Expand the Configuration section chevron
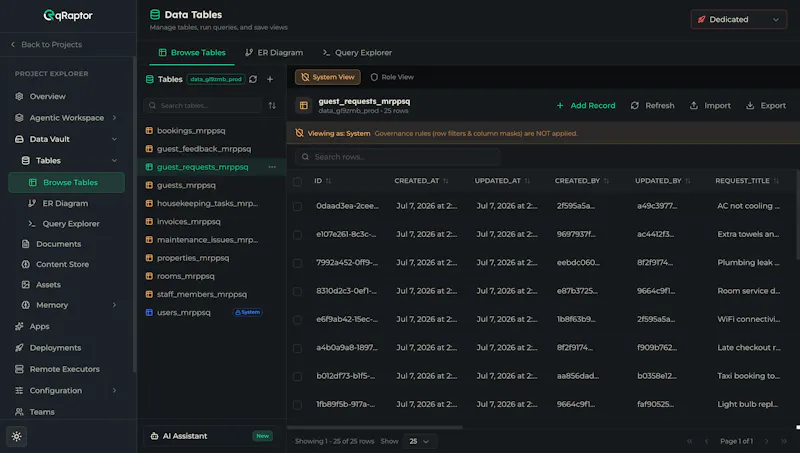 (x=114, y=391)
